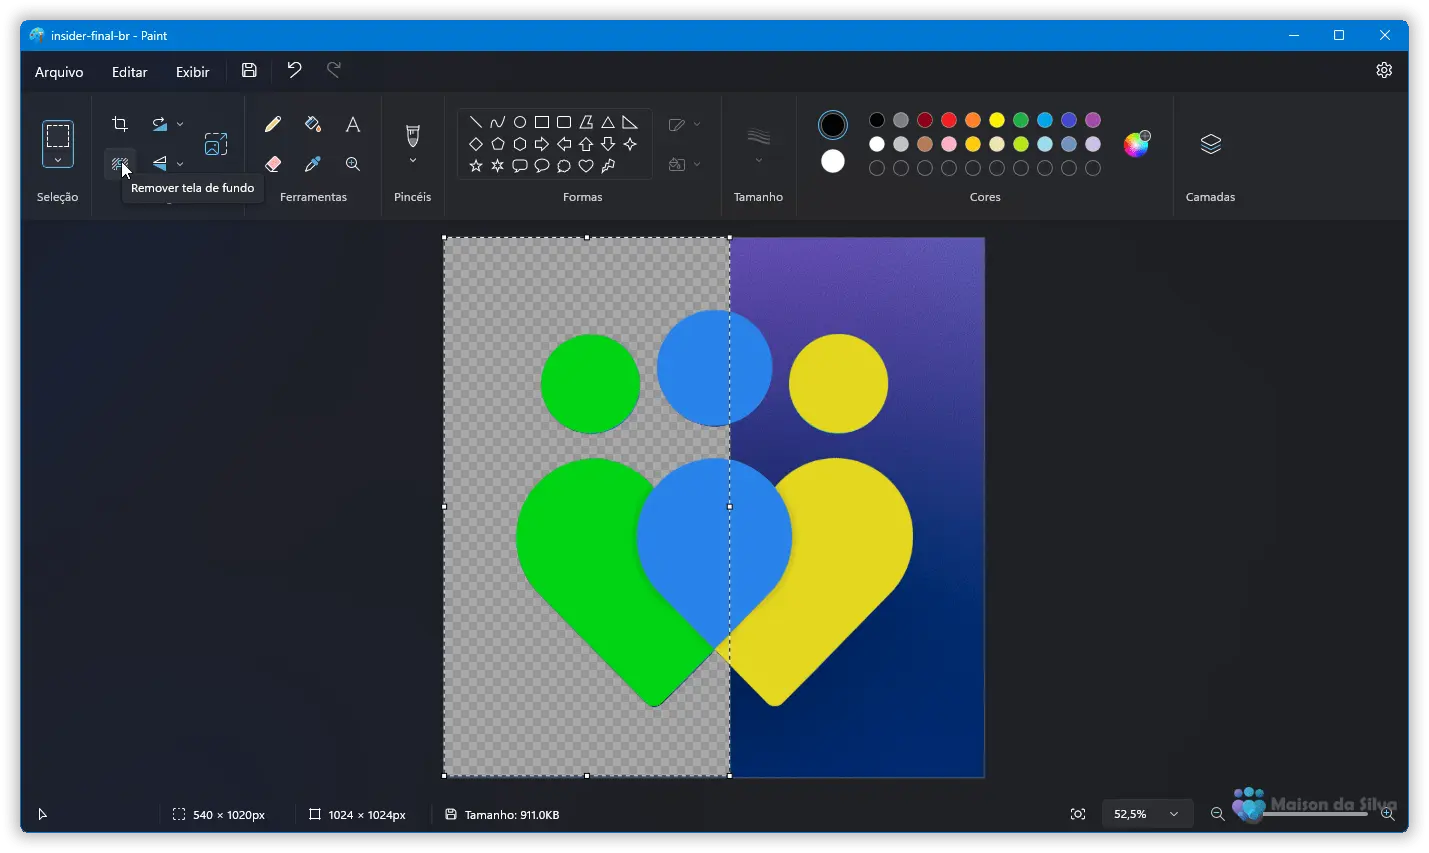Open the Arquivo menu
This screenshot has width=1429, height=853.
59,72
